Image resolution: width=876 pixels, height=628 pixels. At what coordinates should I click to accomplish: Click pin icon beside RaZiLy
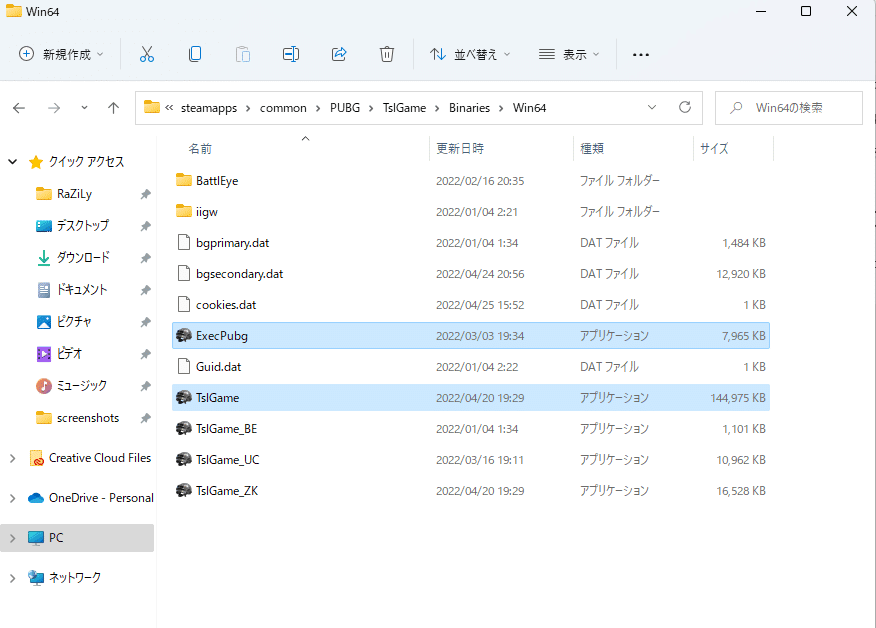tap(145, 194)
